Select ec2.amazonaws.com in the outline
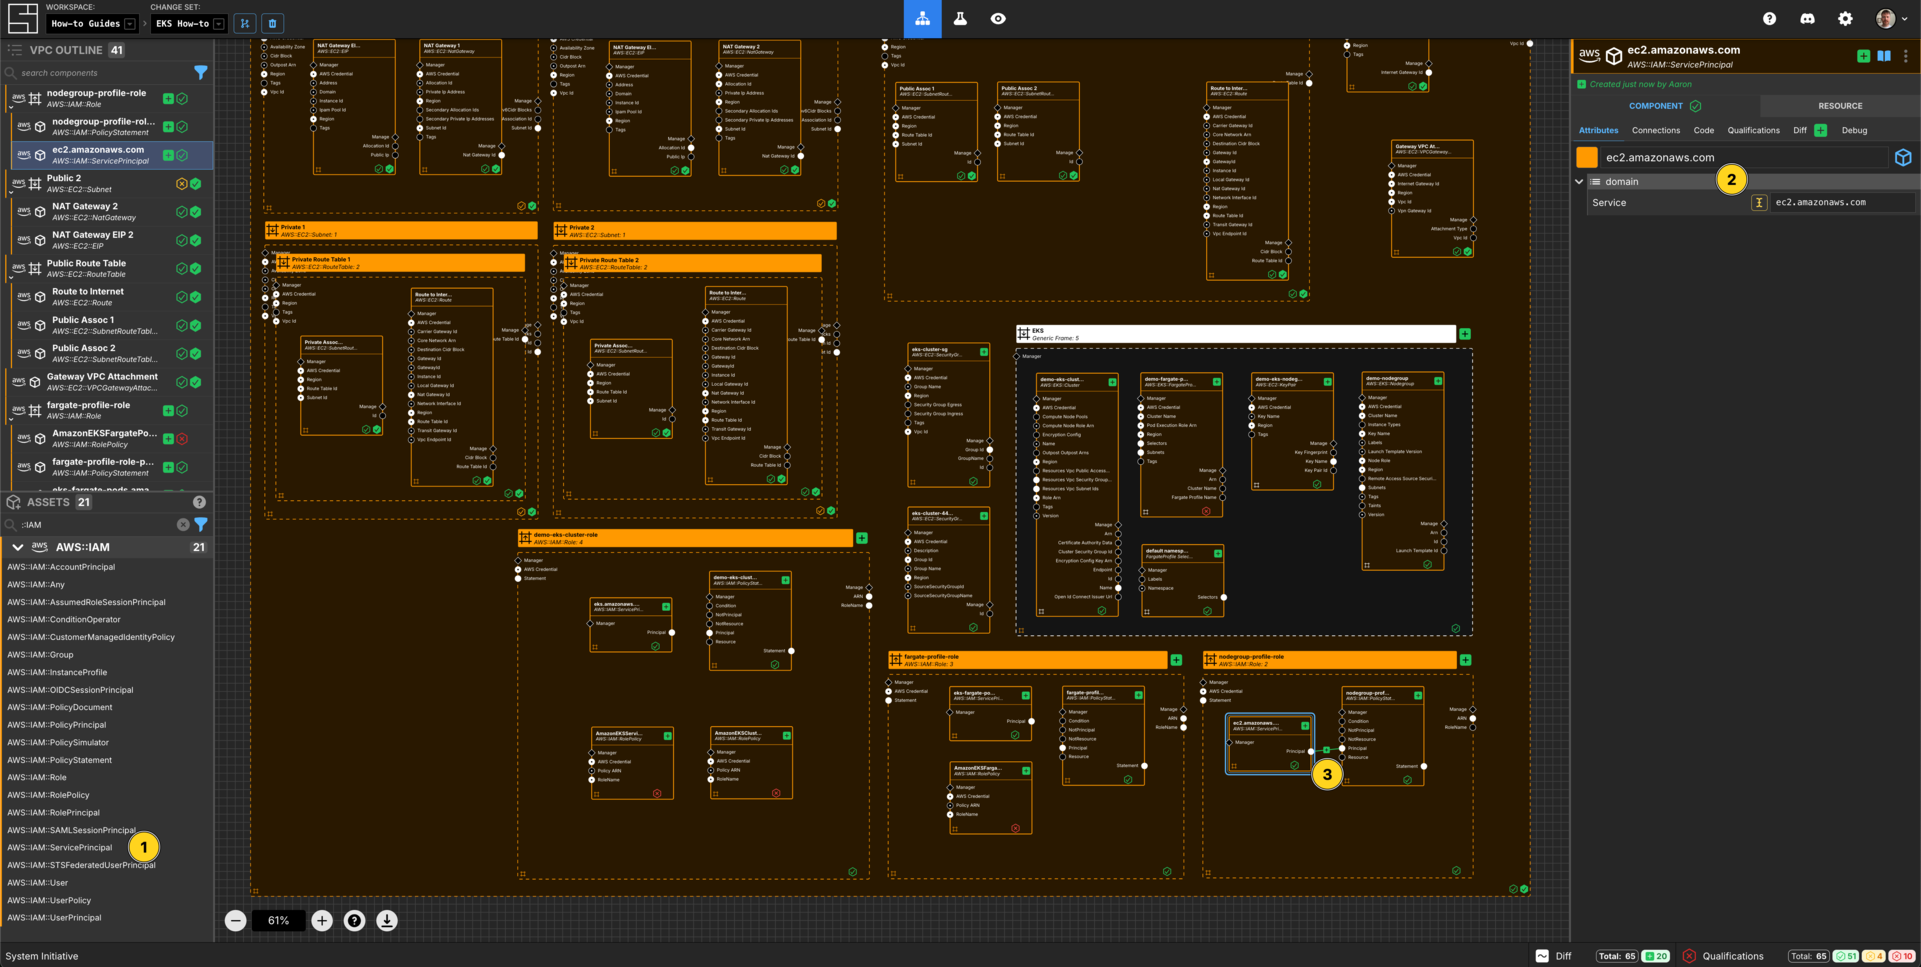This screenshot has width=1921, height=967. click(111, 155)
